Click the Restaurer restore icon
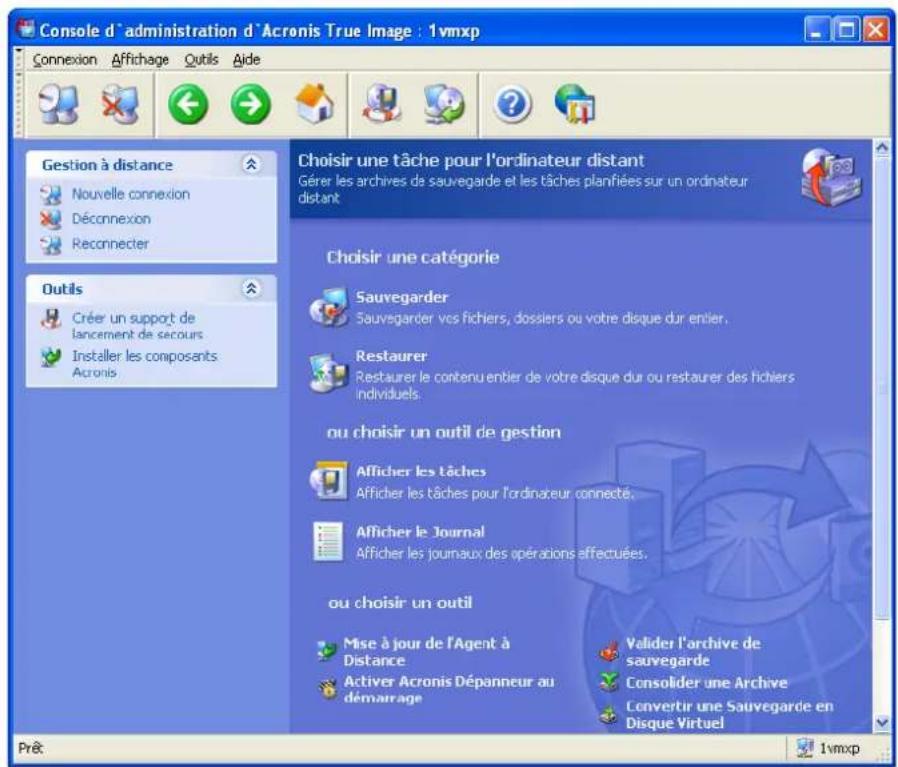Image resolution: width=898 pixels, height=767 pixels. click(329, 373)
